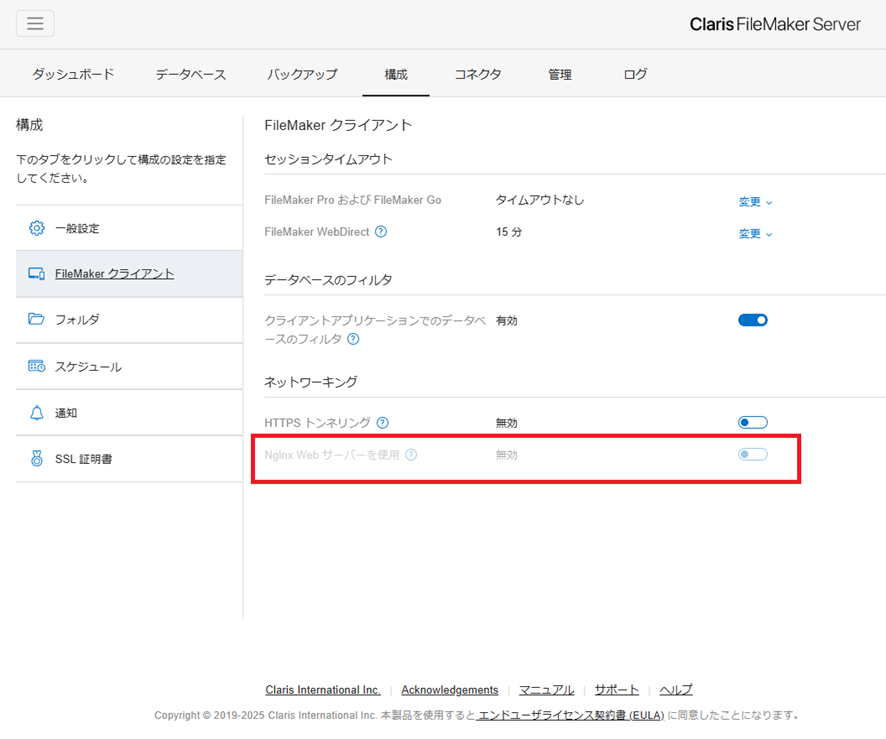Image resolution: width=886 pixels, height=739 pixels.
Task: Open the ヘルプ footer link
Action: 676,690
